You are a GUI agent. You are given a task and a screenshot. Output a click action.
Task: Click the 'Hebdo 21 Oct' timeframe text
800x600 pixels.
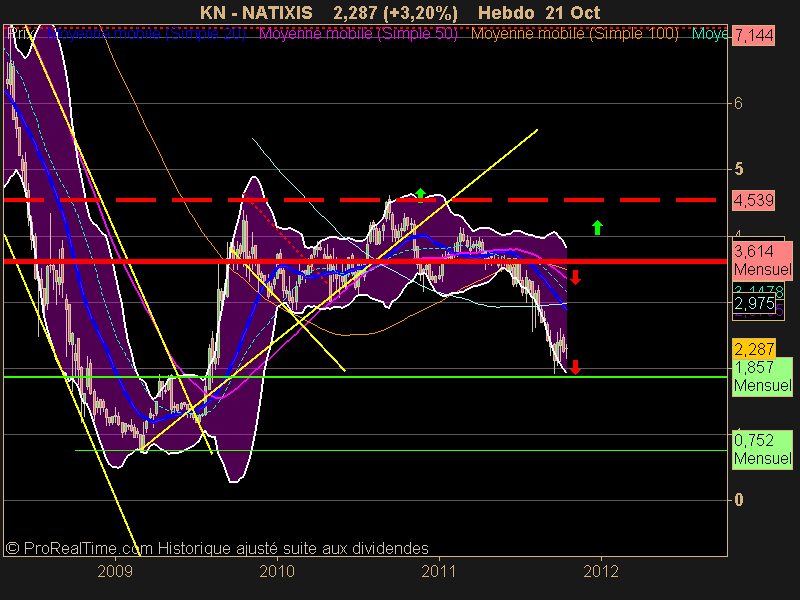(x=539, y=13)
